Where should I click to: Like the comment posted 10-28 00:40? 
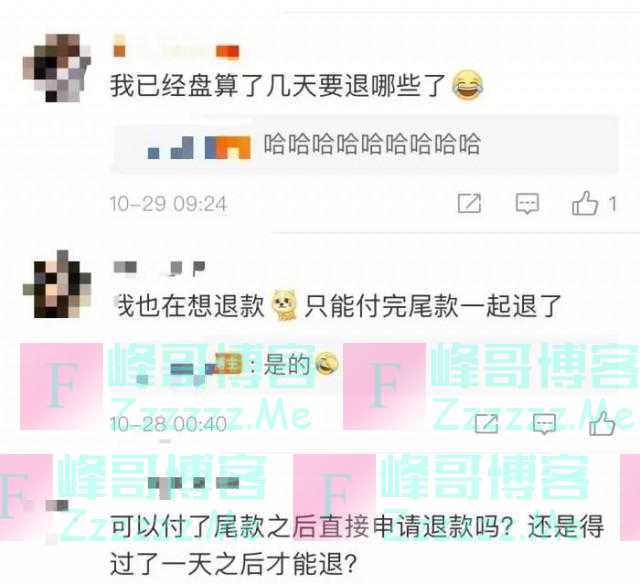click(602, 423)
